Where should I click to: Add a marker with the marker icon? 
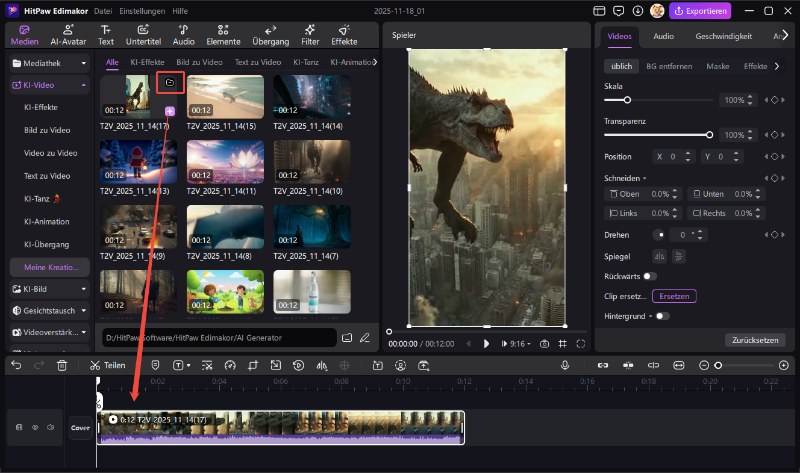point(156,365)
